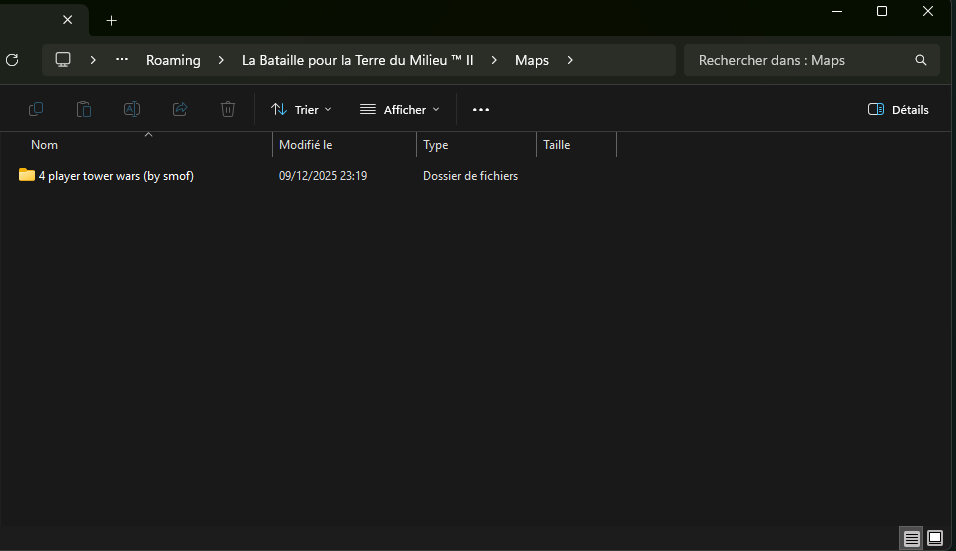Click the Delete trash bin icon
This screenshot has height=551, width=956.
pos(228,109)
